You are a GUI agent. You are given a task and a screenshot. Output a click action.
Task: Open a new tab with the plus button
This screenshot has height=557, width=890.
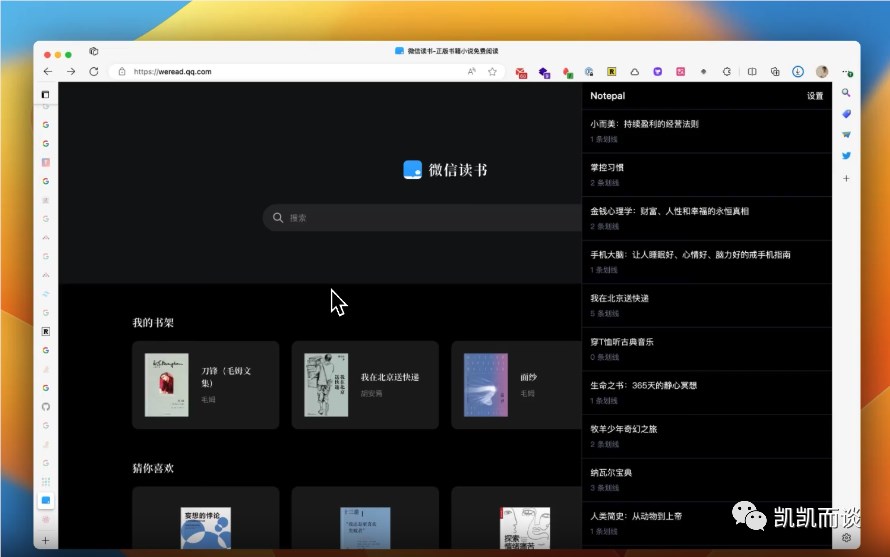click(45, 541)
